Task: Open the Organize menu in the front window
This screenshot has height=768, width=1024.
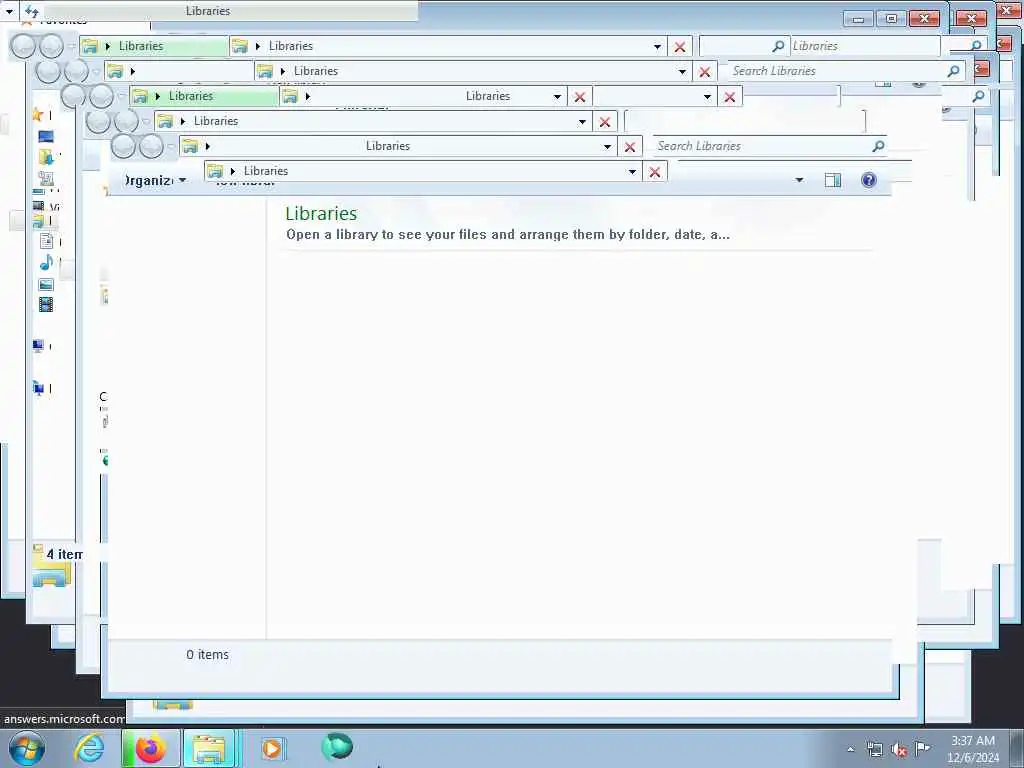Action: click(x=155, y=180)
